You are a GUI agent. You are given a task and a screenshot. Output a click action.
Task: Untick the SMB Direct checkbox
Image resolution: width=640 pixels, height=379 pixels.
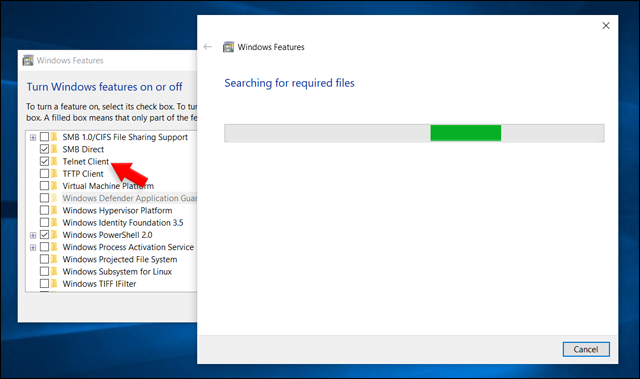coord(44,149)
